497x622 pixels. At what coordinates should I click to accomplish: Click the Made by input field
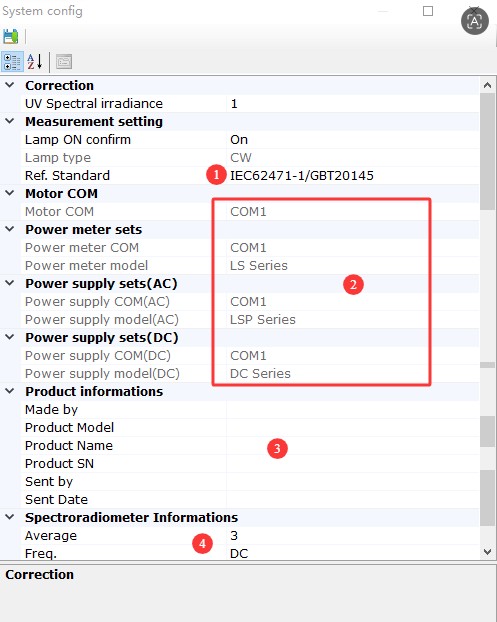pyautogui.click(x=352, y=409)
